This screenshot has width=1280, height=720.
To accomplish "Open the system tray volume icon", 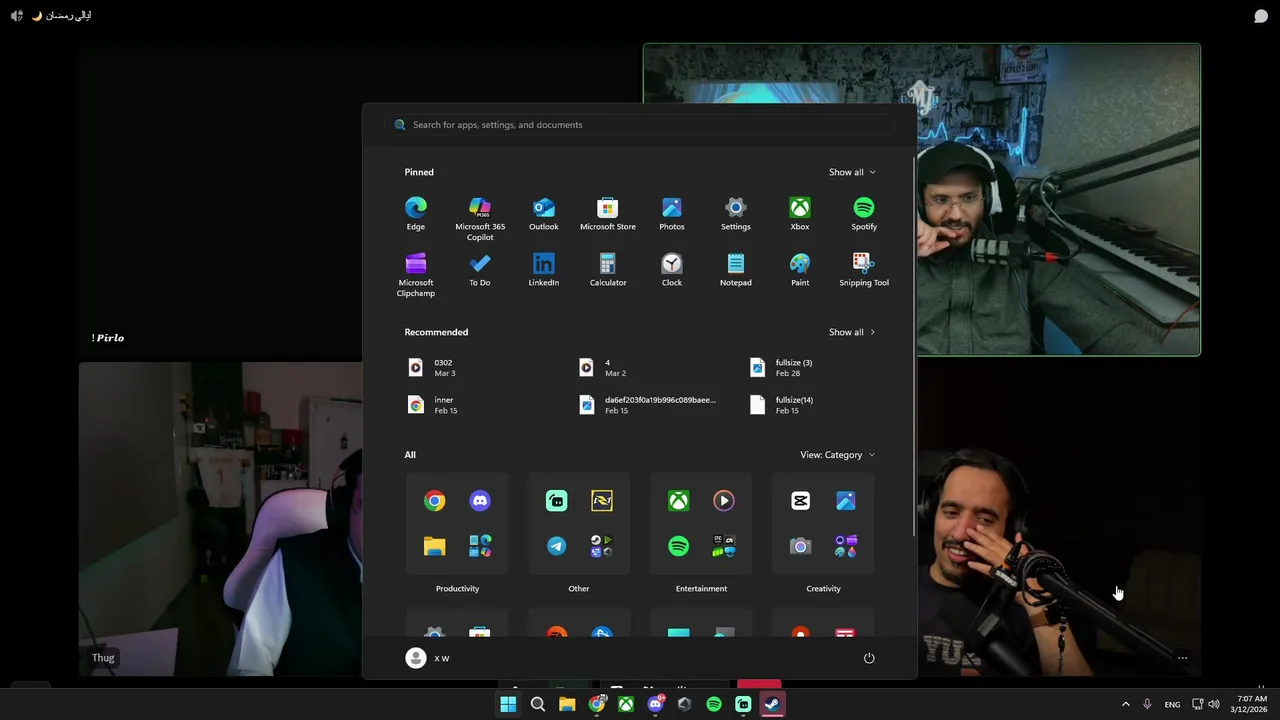I will coord(1214,704).
